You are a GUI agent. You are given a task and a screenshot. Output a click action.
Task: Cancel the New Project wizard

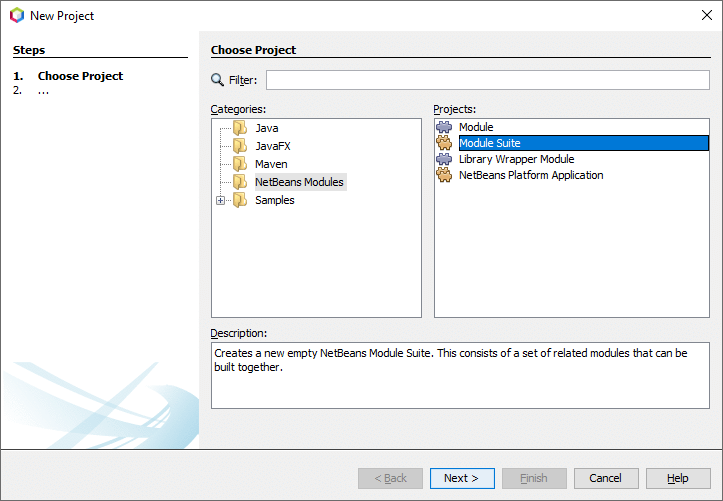[x=605, y=478]
